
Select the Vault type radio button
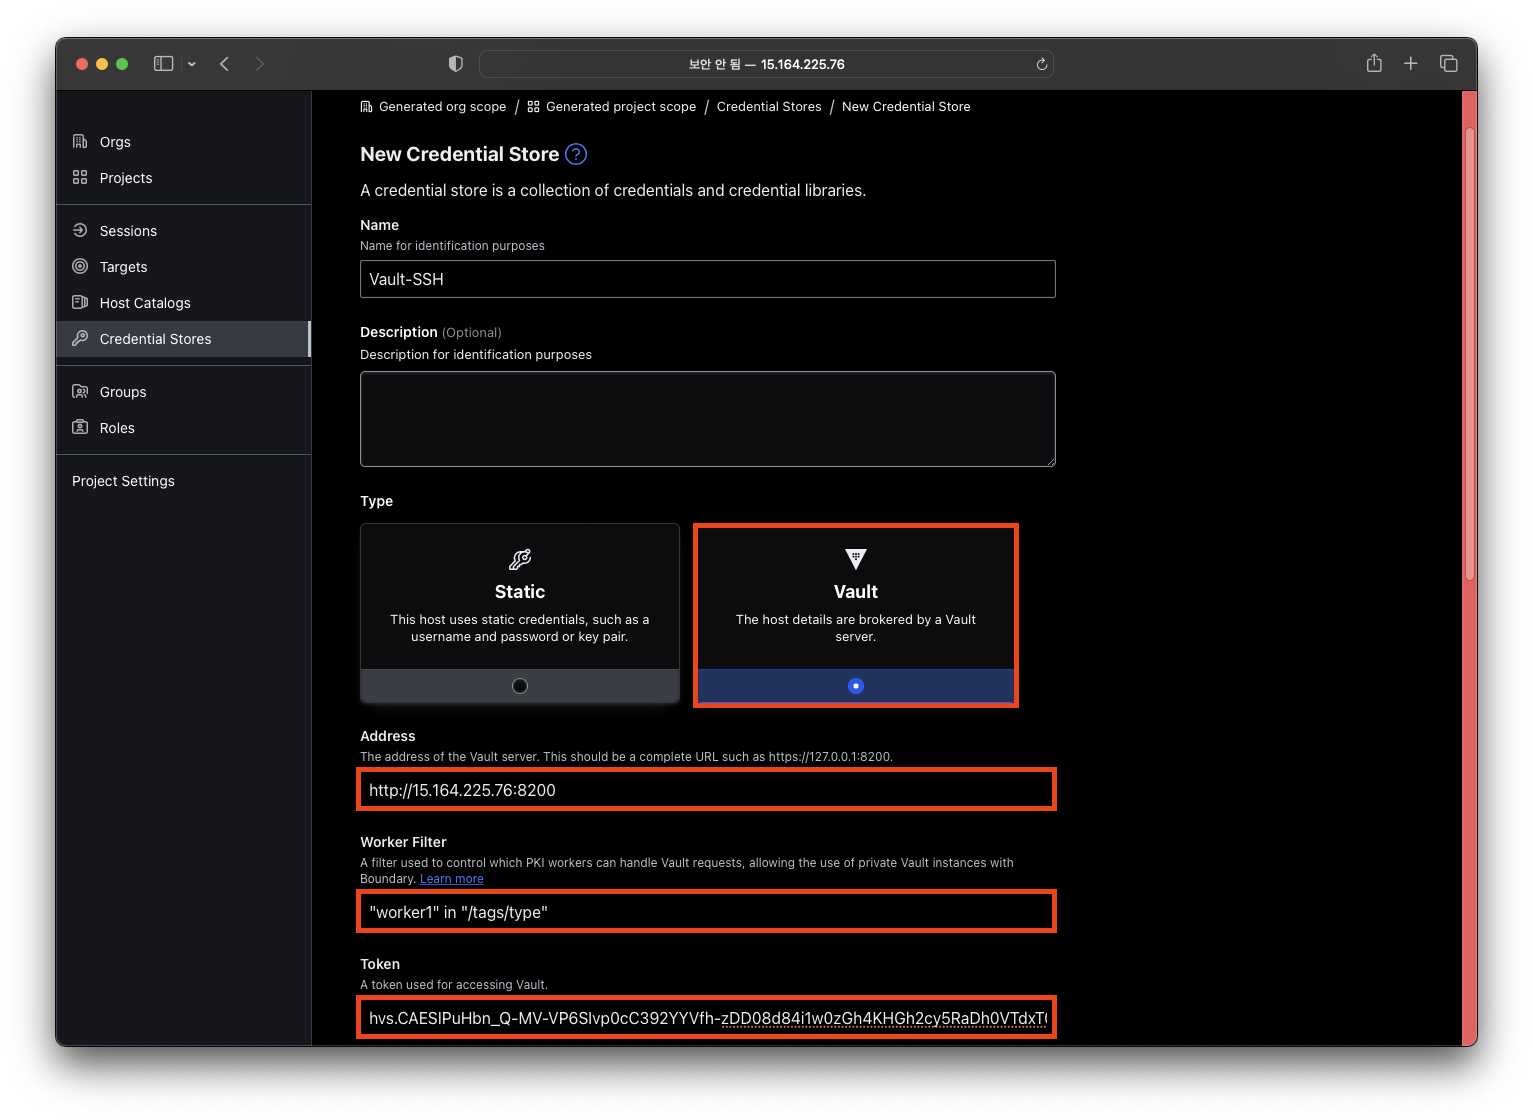856,686
